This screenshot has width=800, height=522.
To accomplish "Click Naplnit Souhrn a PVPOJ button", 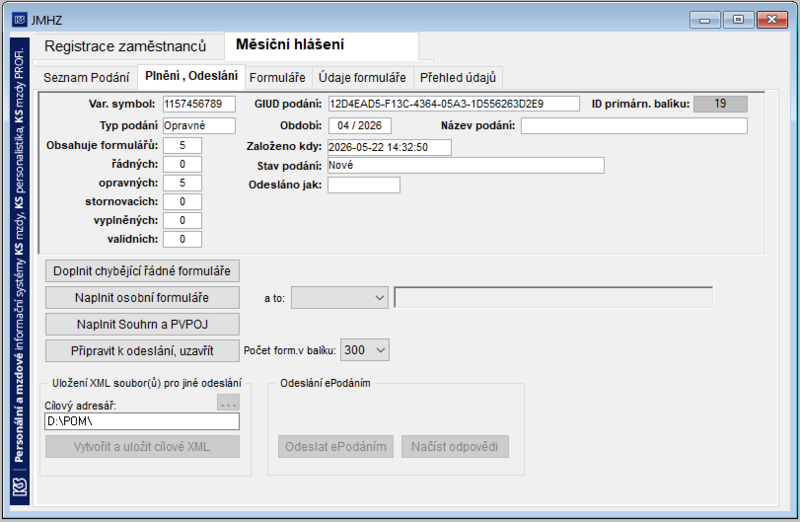I will [142, 325].
